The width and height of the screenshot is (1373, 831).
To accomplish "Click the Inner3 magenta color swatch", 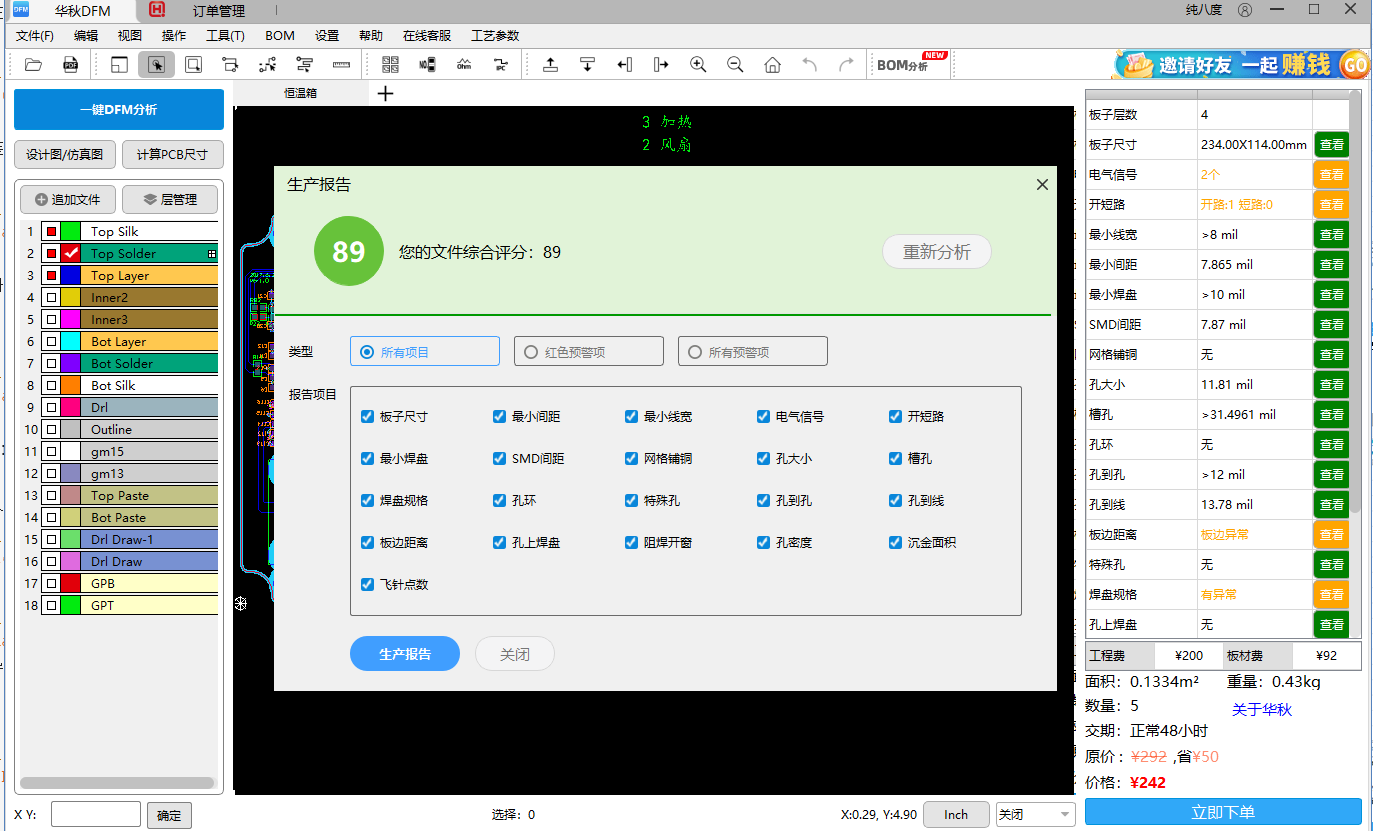I will (70, 319).
